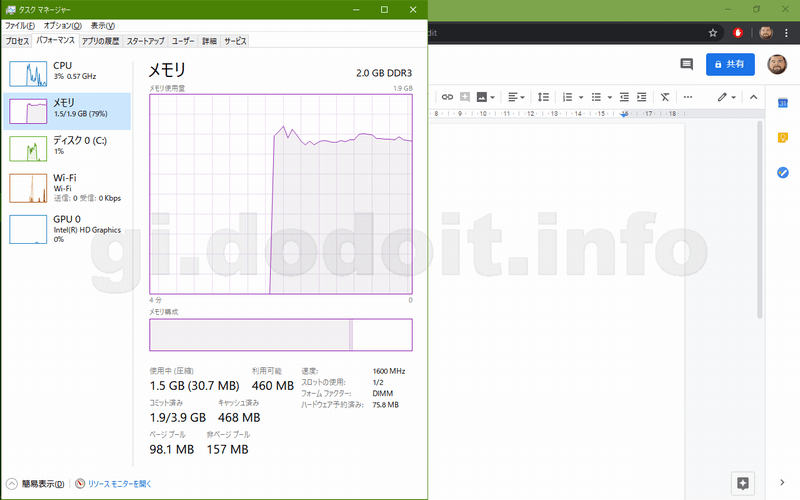Open comment history in Google Docs
The height and width of the screenshot is (500, 800).
click(687, 64)
